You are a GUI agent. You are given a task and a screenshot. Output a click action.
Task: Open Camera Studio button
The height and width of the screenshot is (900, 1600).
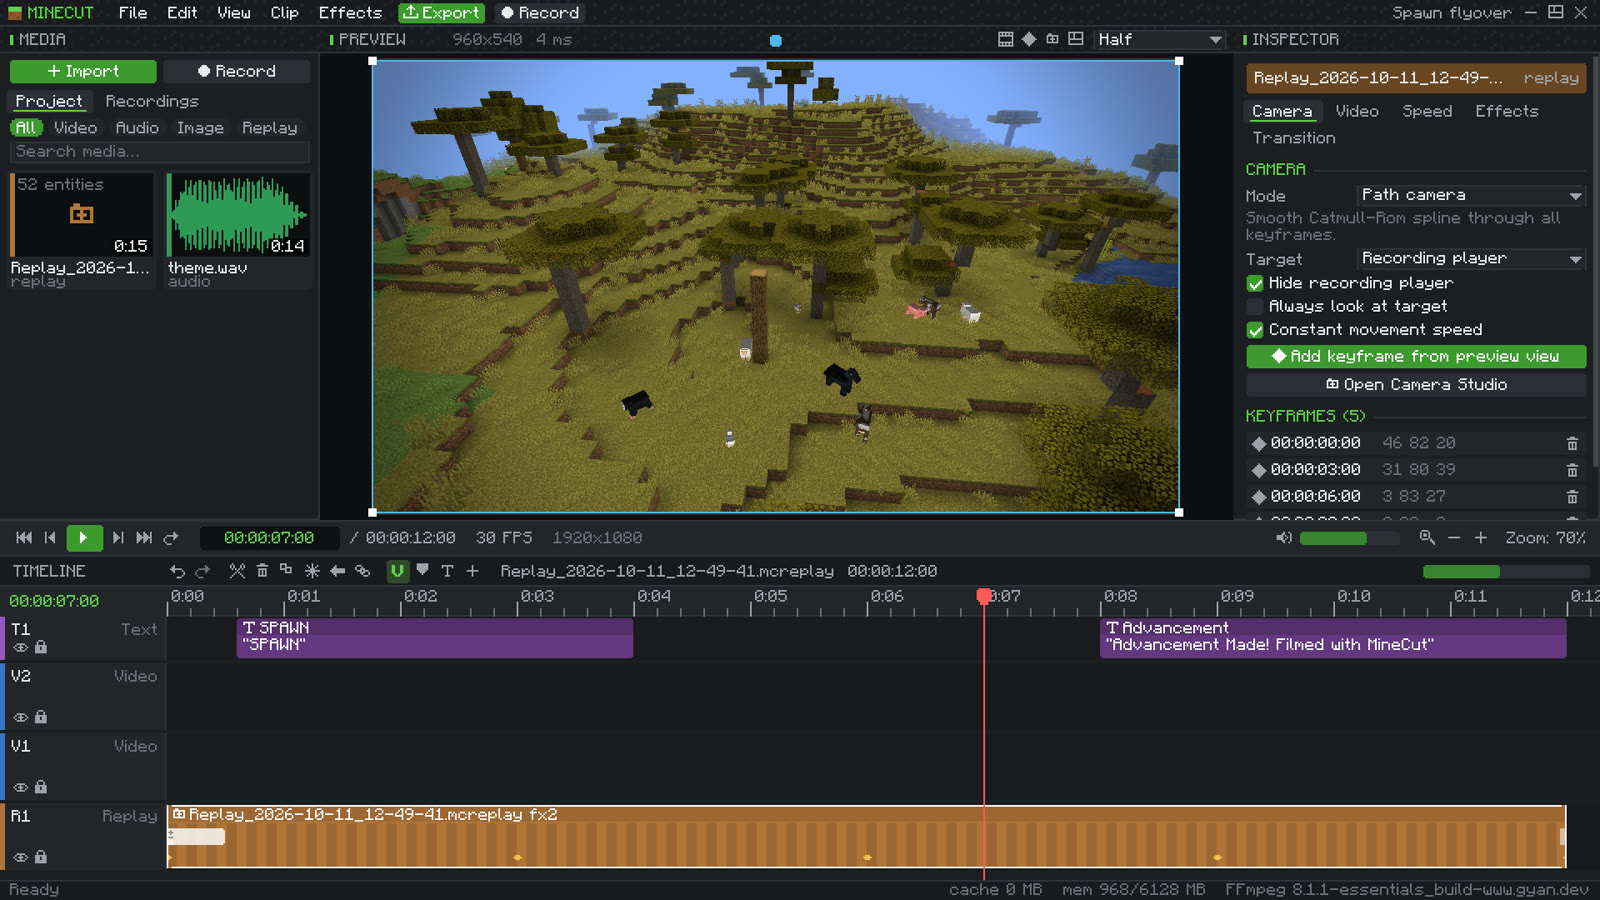[x=1416, y=384]
